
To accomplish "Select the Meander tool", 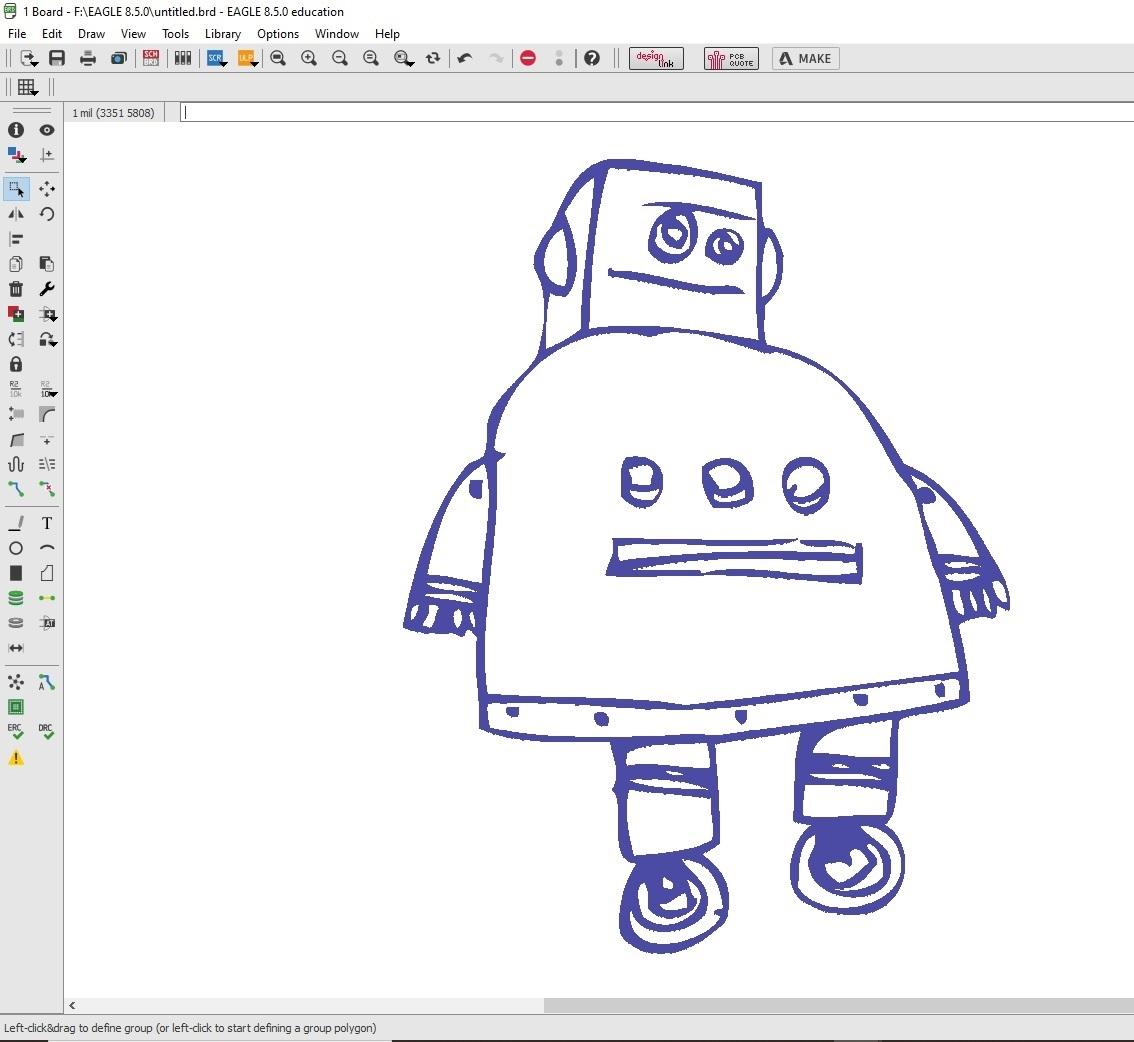I will click(x=16, y=464).
